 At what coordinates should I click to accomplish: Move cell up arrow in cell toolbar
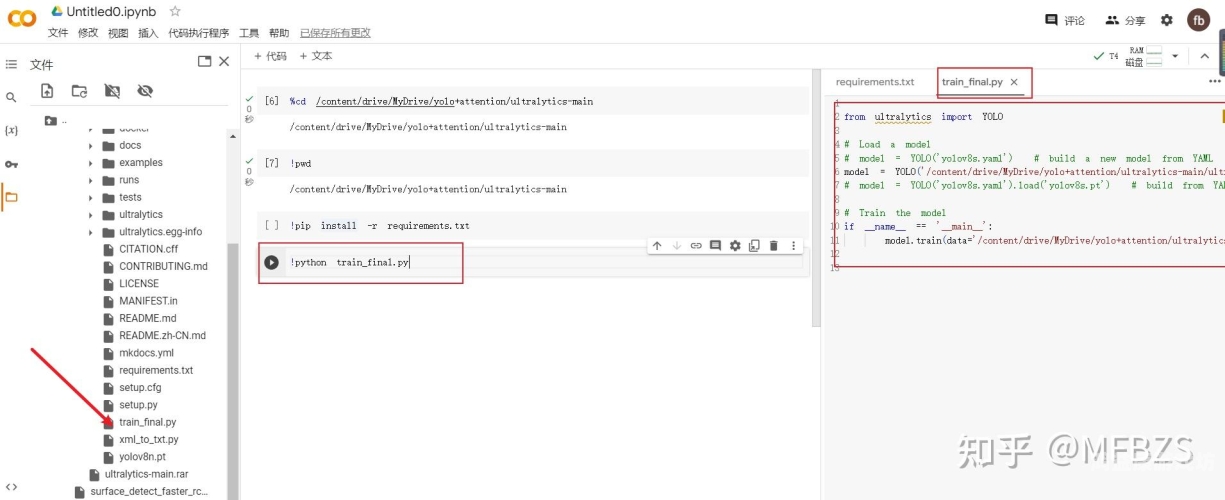(x=657, y=245)
